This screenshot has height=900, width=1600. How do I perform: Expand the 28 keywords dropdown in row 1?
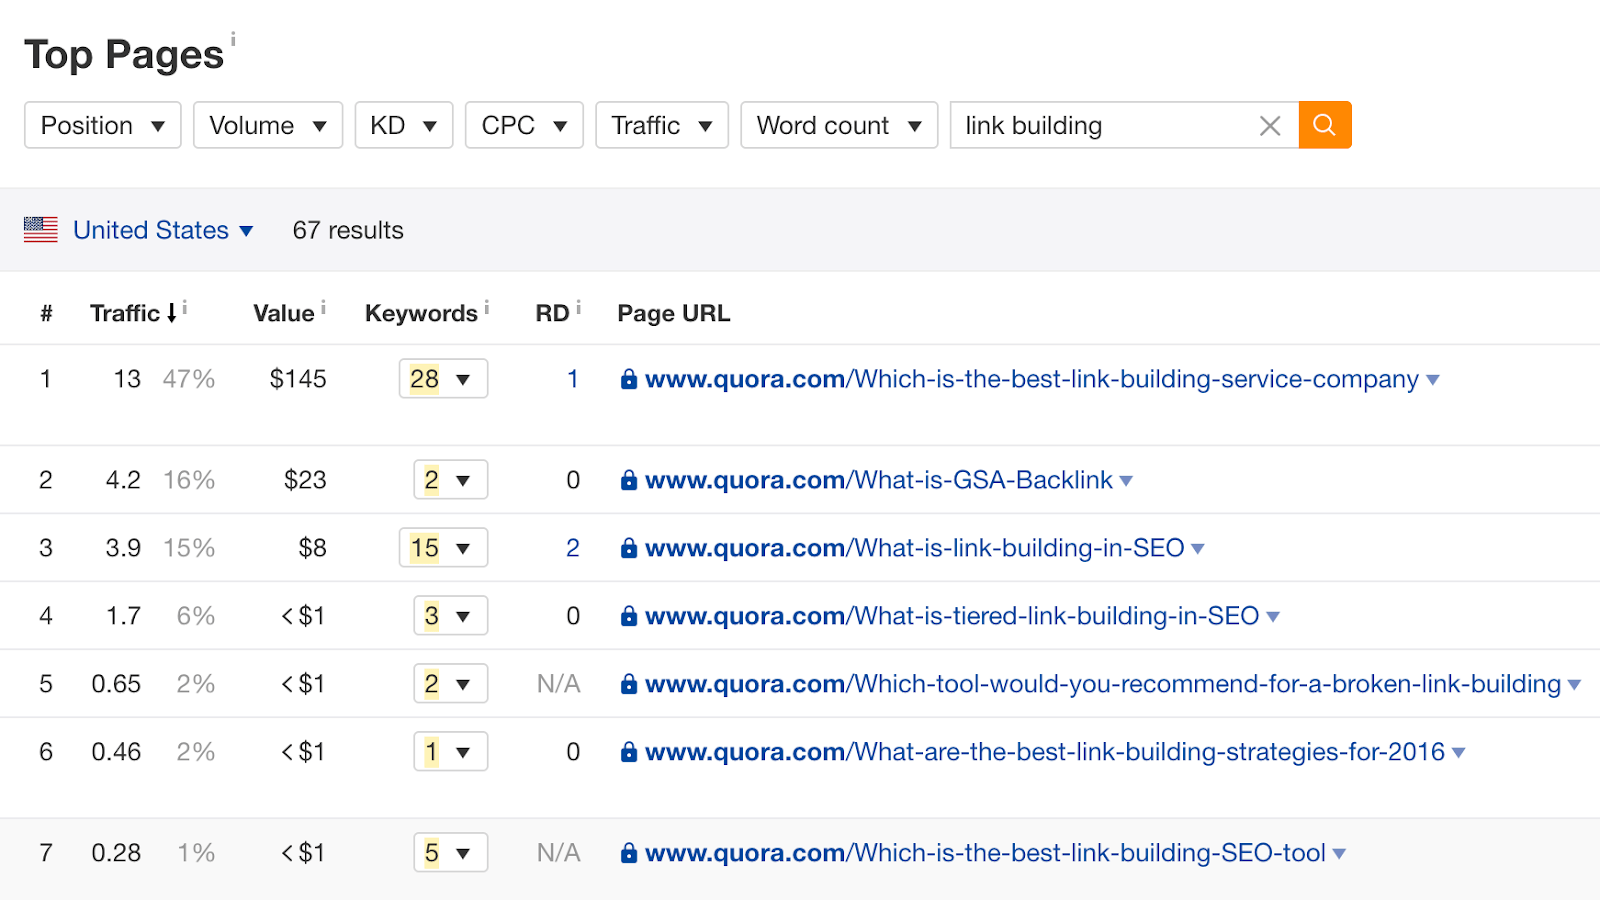(x=443, y=379)
